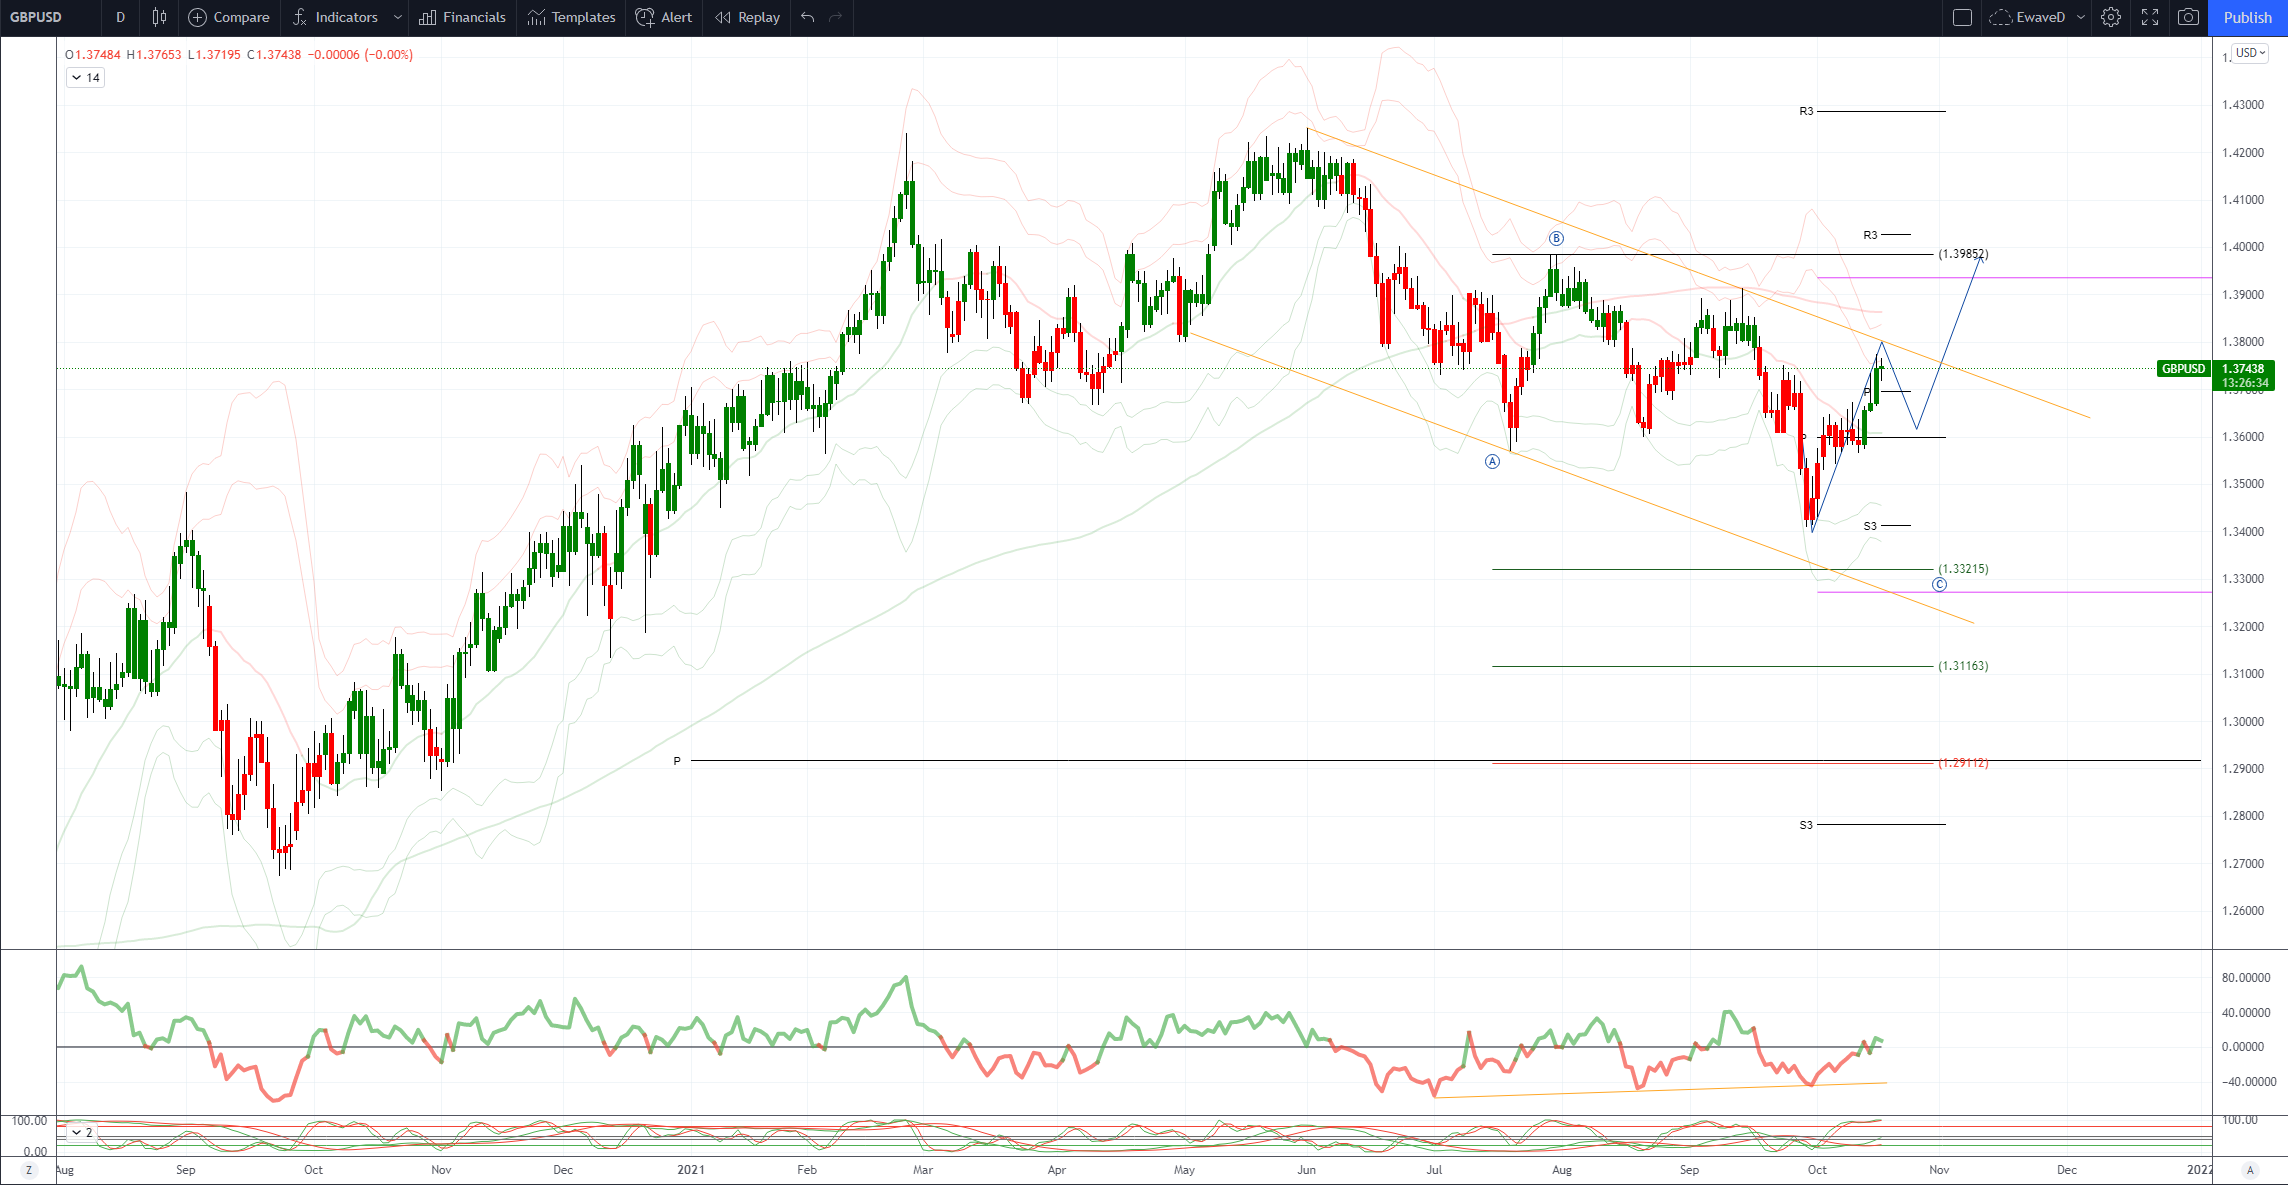2288x1185 pixels.
Task: Open chart settings gear
Action: click(2111, 17)
